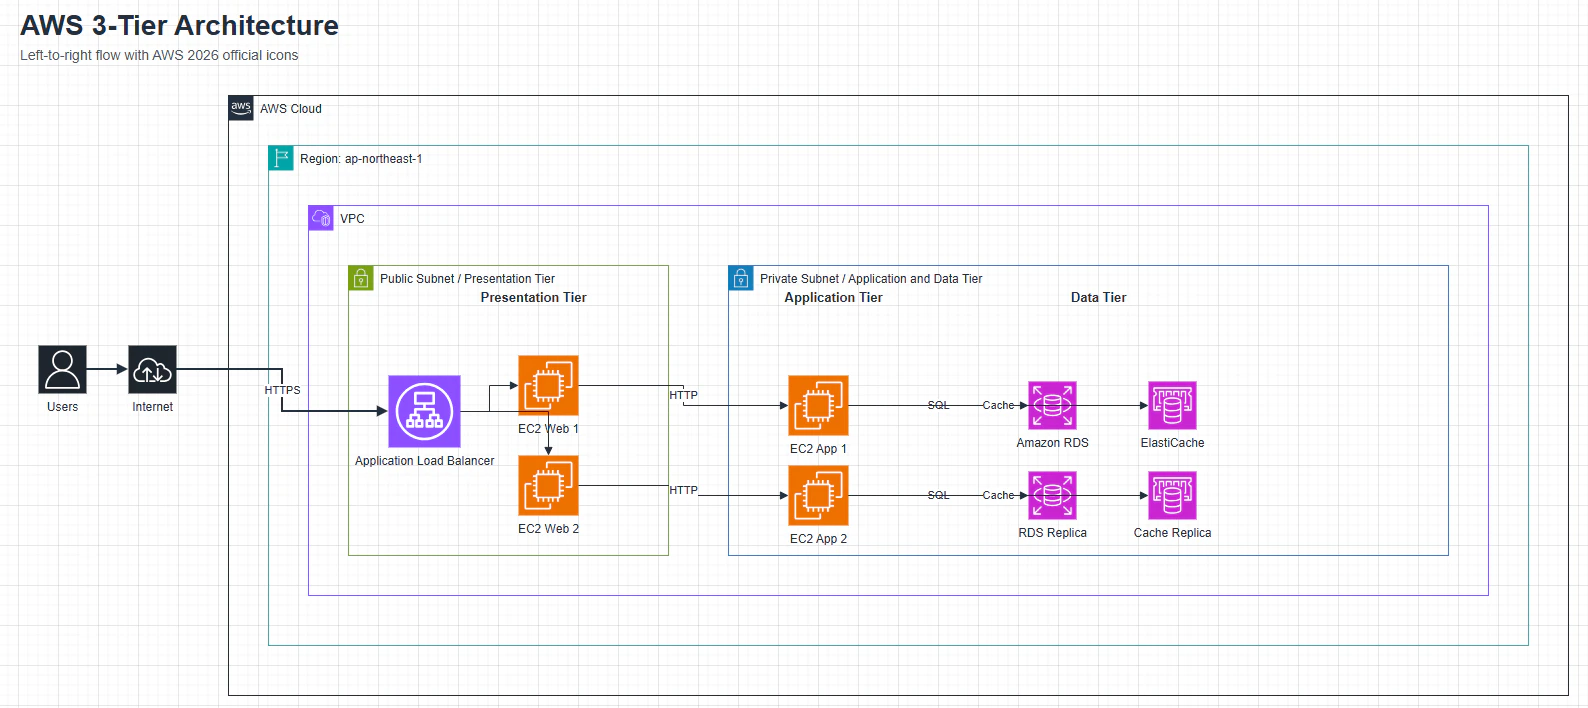The image size is (1588, 708).
Task: Select the 'Left-to-right flow' subtitle text
Action: click(159, 55)
